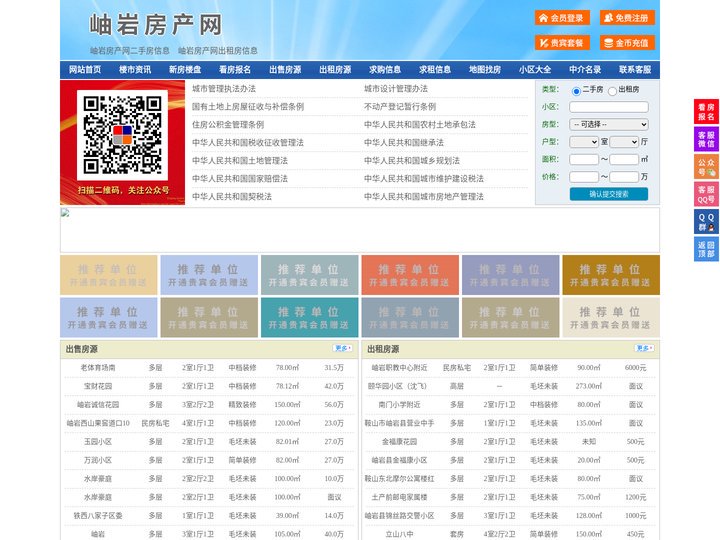This screenshot has width=720, height=540.
Task: Open 出售房源 navigation item
Action: coord(285,70)
